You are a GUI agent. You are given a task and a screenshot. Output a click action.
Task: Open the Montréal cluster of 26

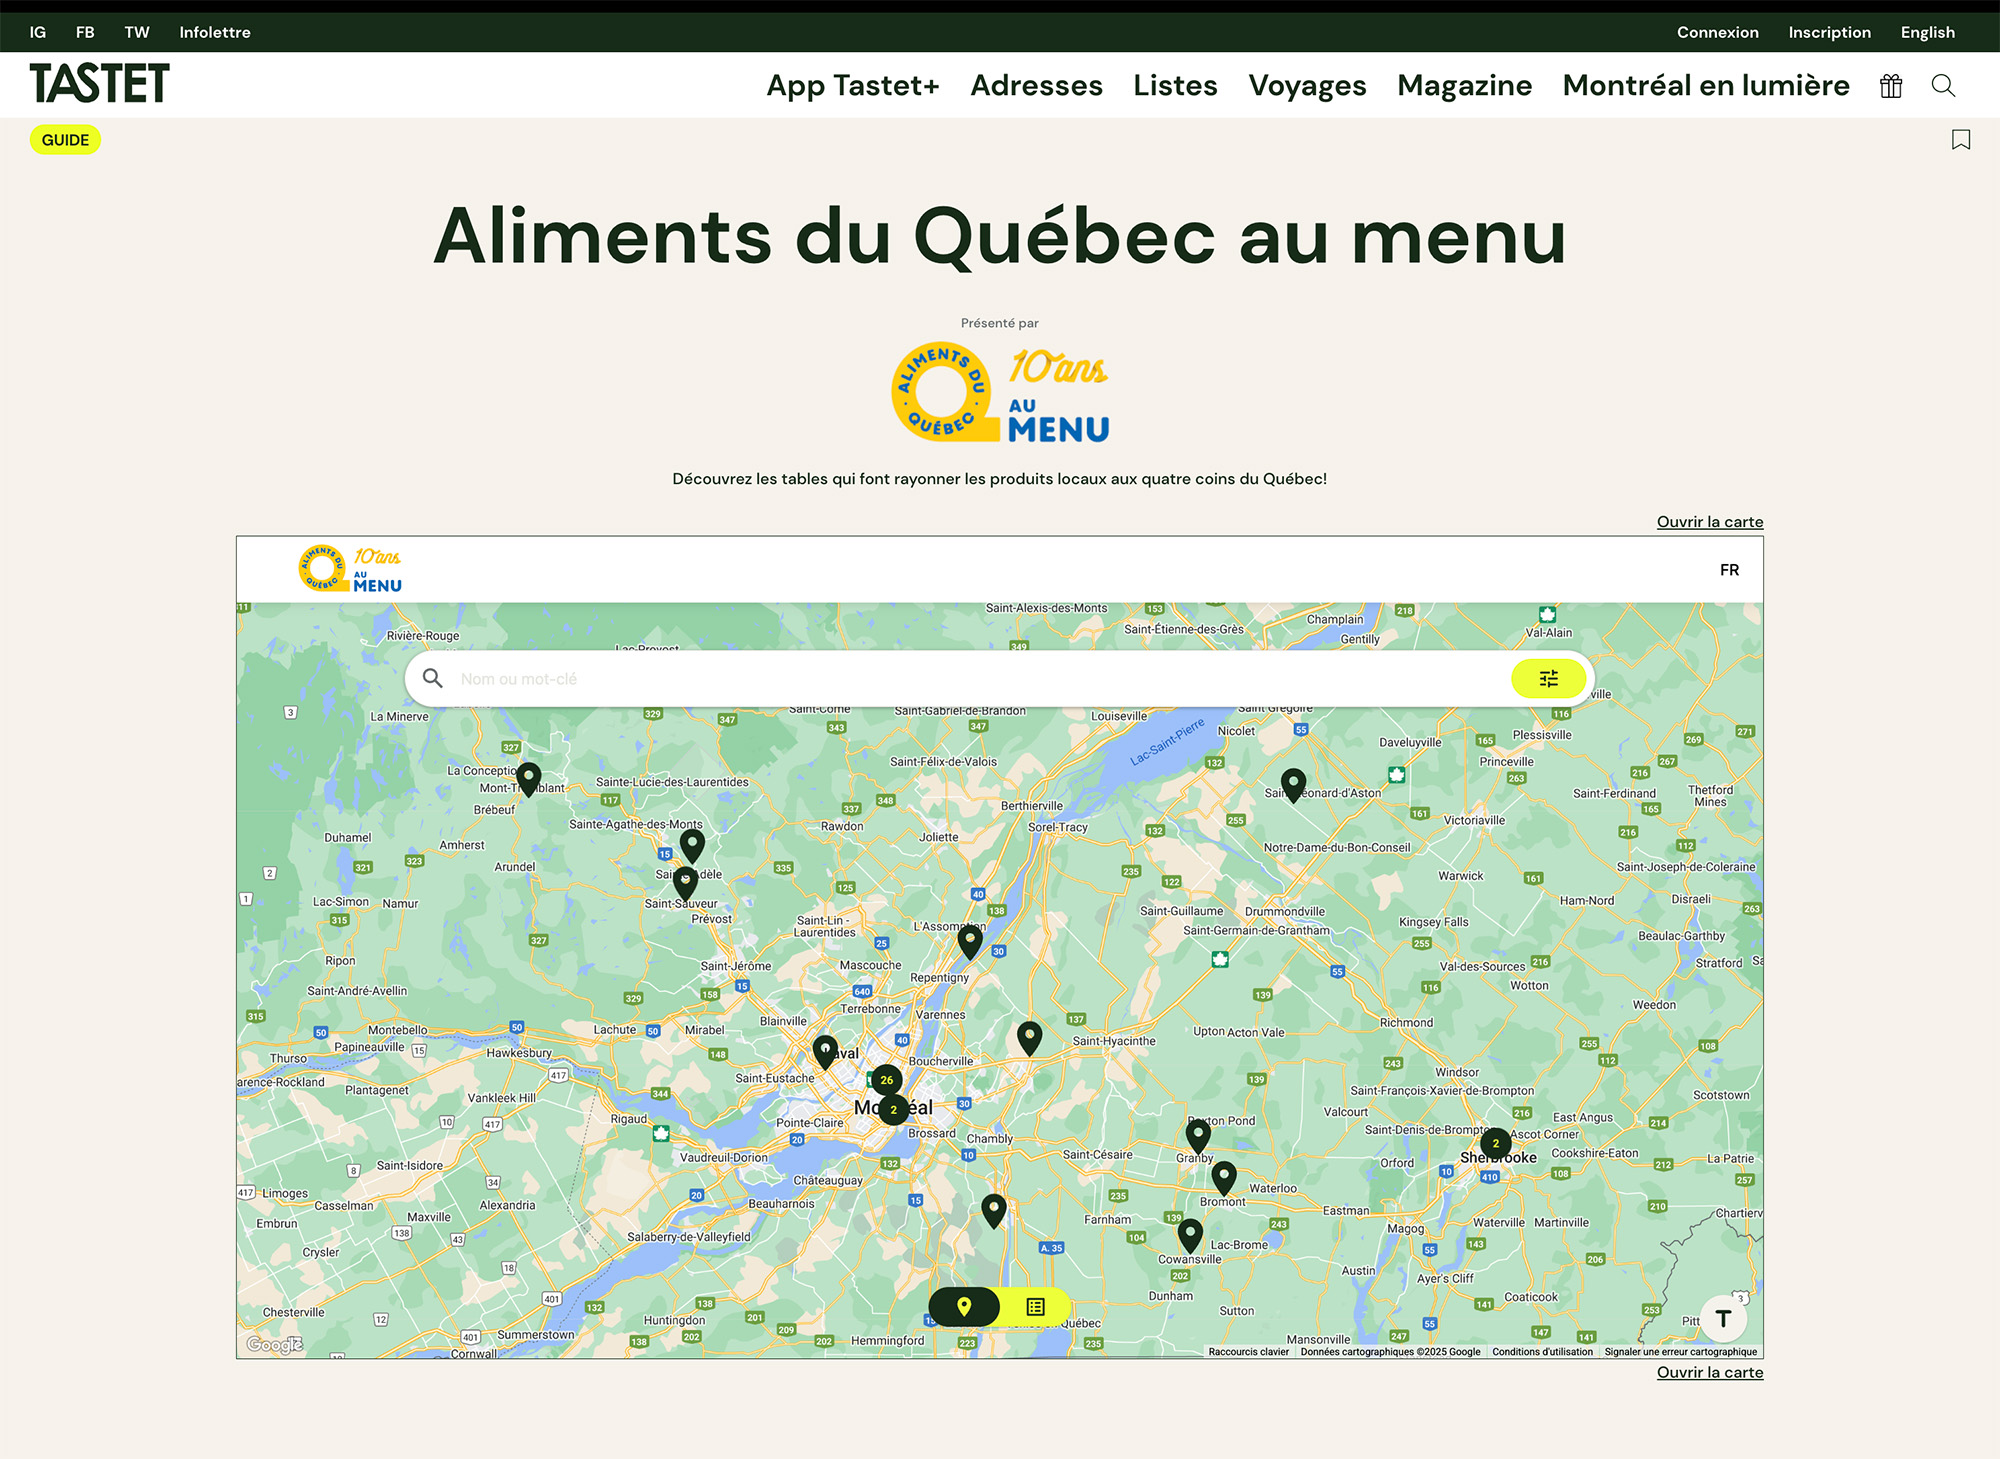[x=886, y=1080]
